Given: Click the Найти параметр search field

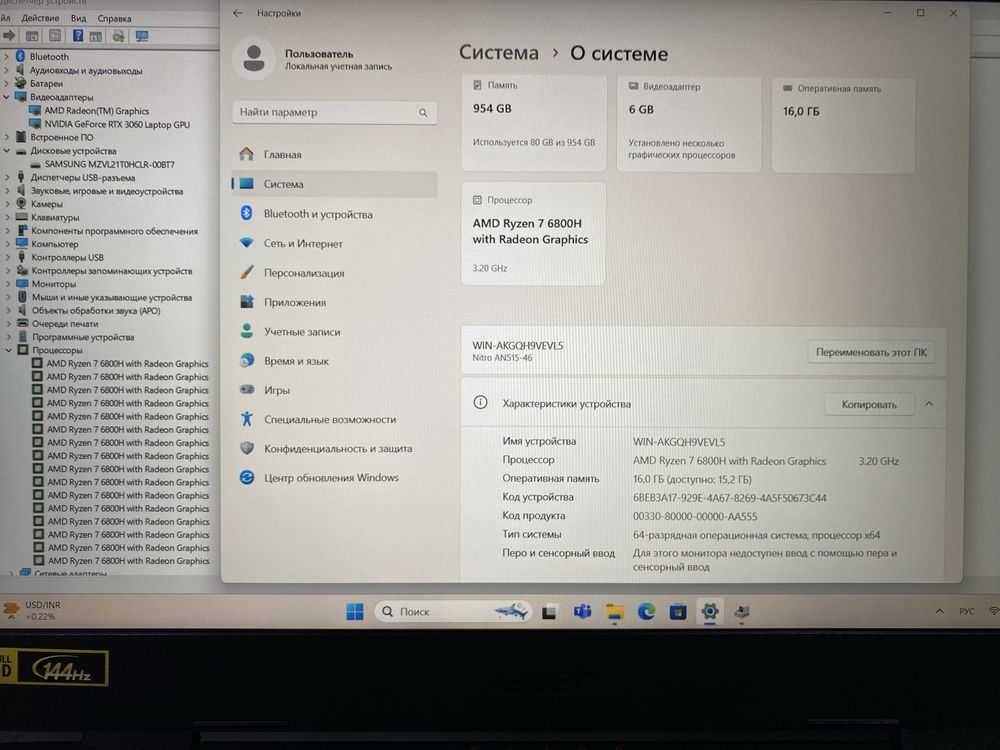Looking at the screenshot, I should pos(334,112).
